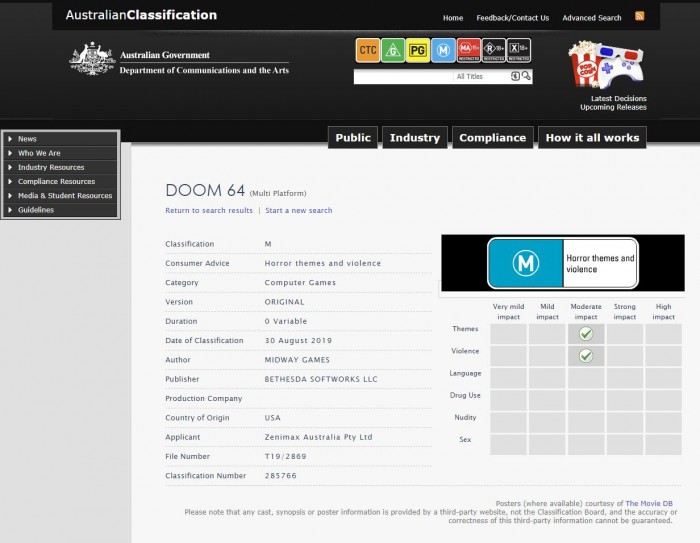The height and width of the screenshot is (543, 700).
Task: Open the RSS feed icon
Action: [640, 16]
